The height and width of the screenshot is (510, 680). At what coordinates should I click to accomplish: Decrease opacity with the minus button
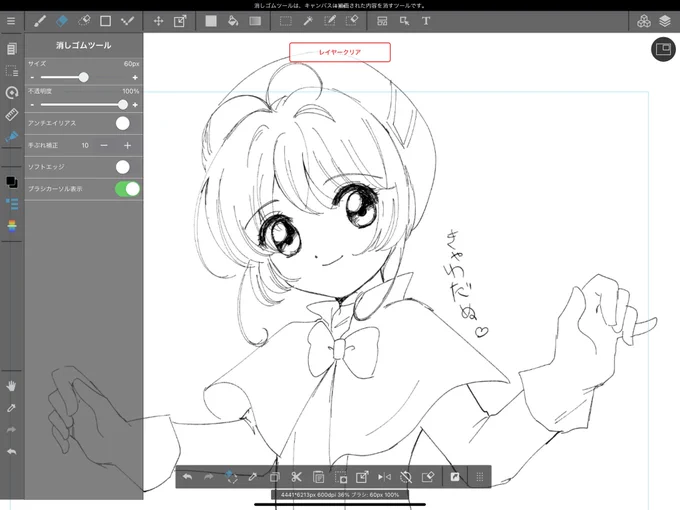pyautogui.click(x=32, y=105)
